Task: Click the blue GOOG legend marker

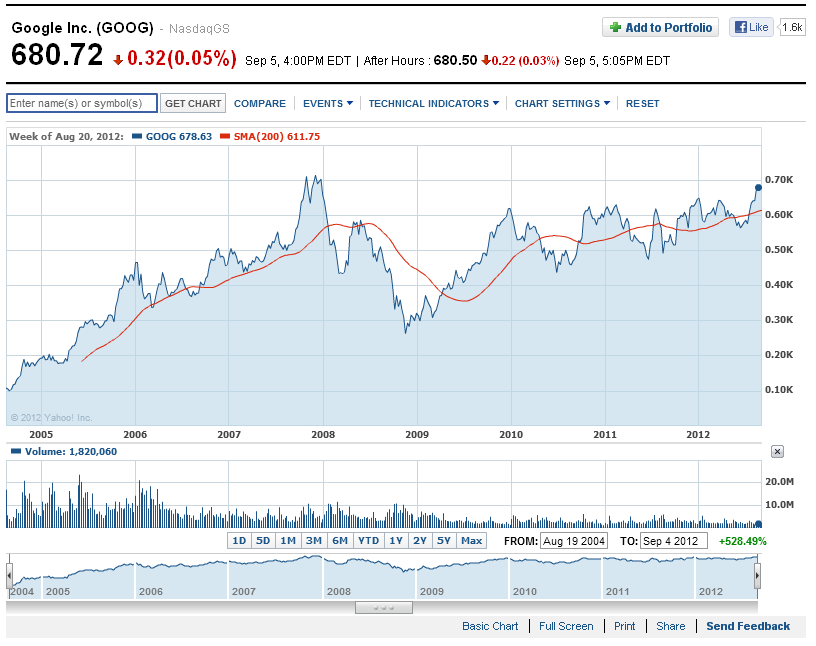Action: (137, 136)
